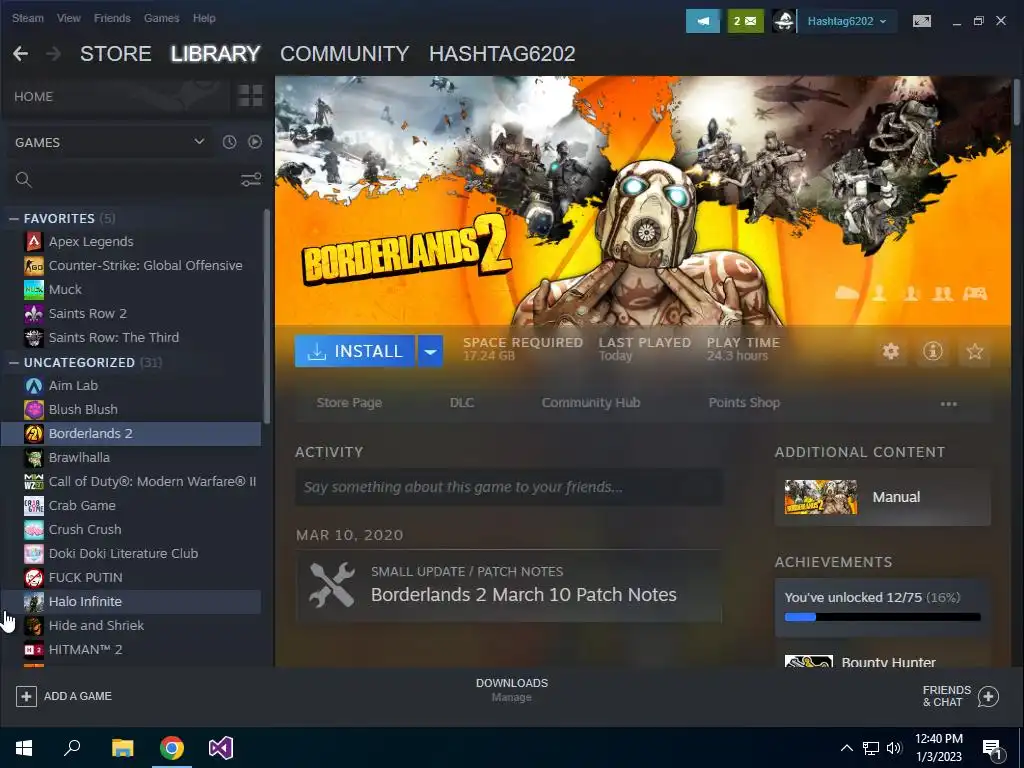The width and height of the screenshot is (1024, 768).
Task: Toggle Borderlands 2 favorite star
Action: tap(974, 351)
